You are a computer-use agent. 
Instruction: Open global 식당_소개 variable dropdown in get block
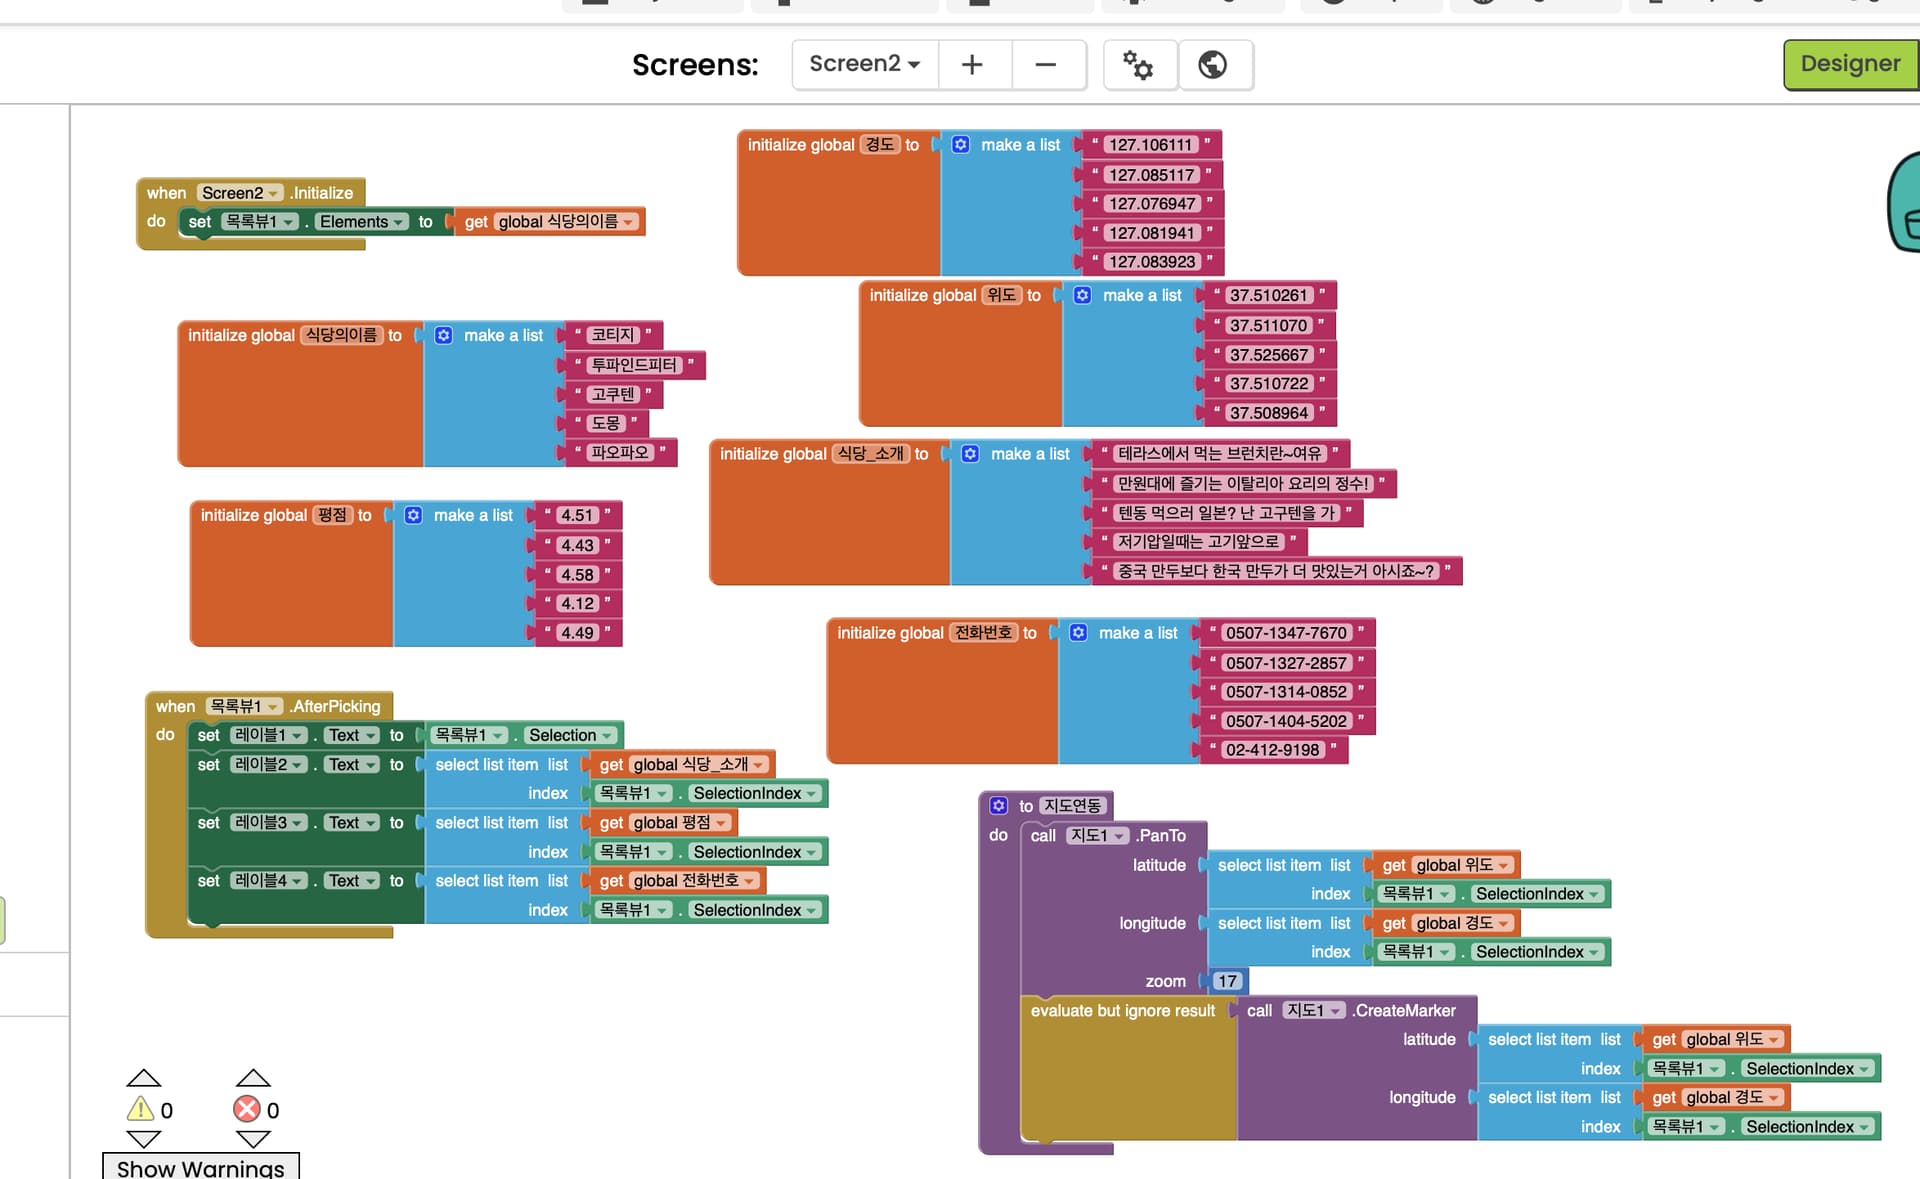coord(699,765)
